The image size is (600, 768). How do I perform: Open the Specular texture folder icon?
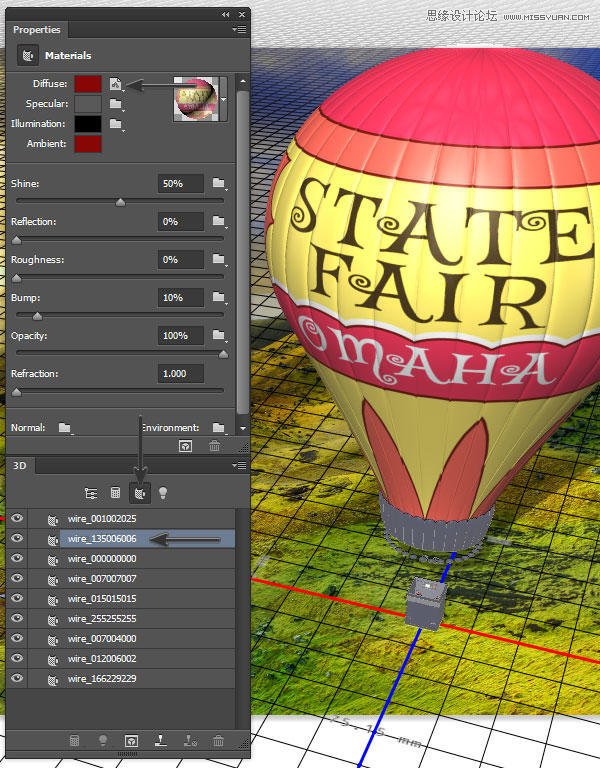[x=116, y=104]
